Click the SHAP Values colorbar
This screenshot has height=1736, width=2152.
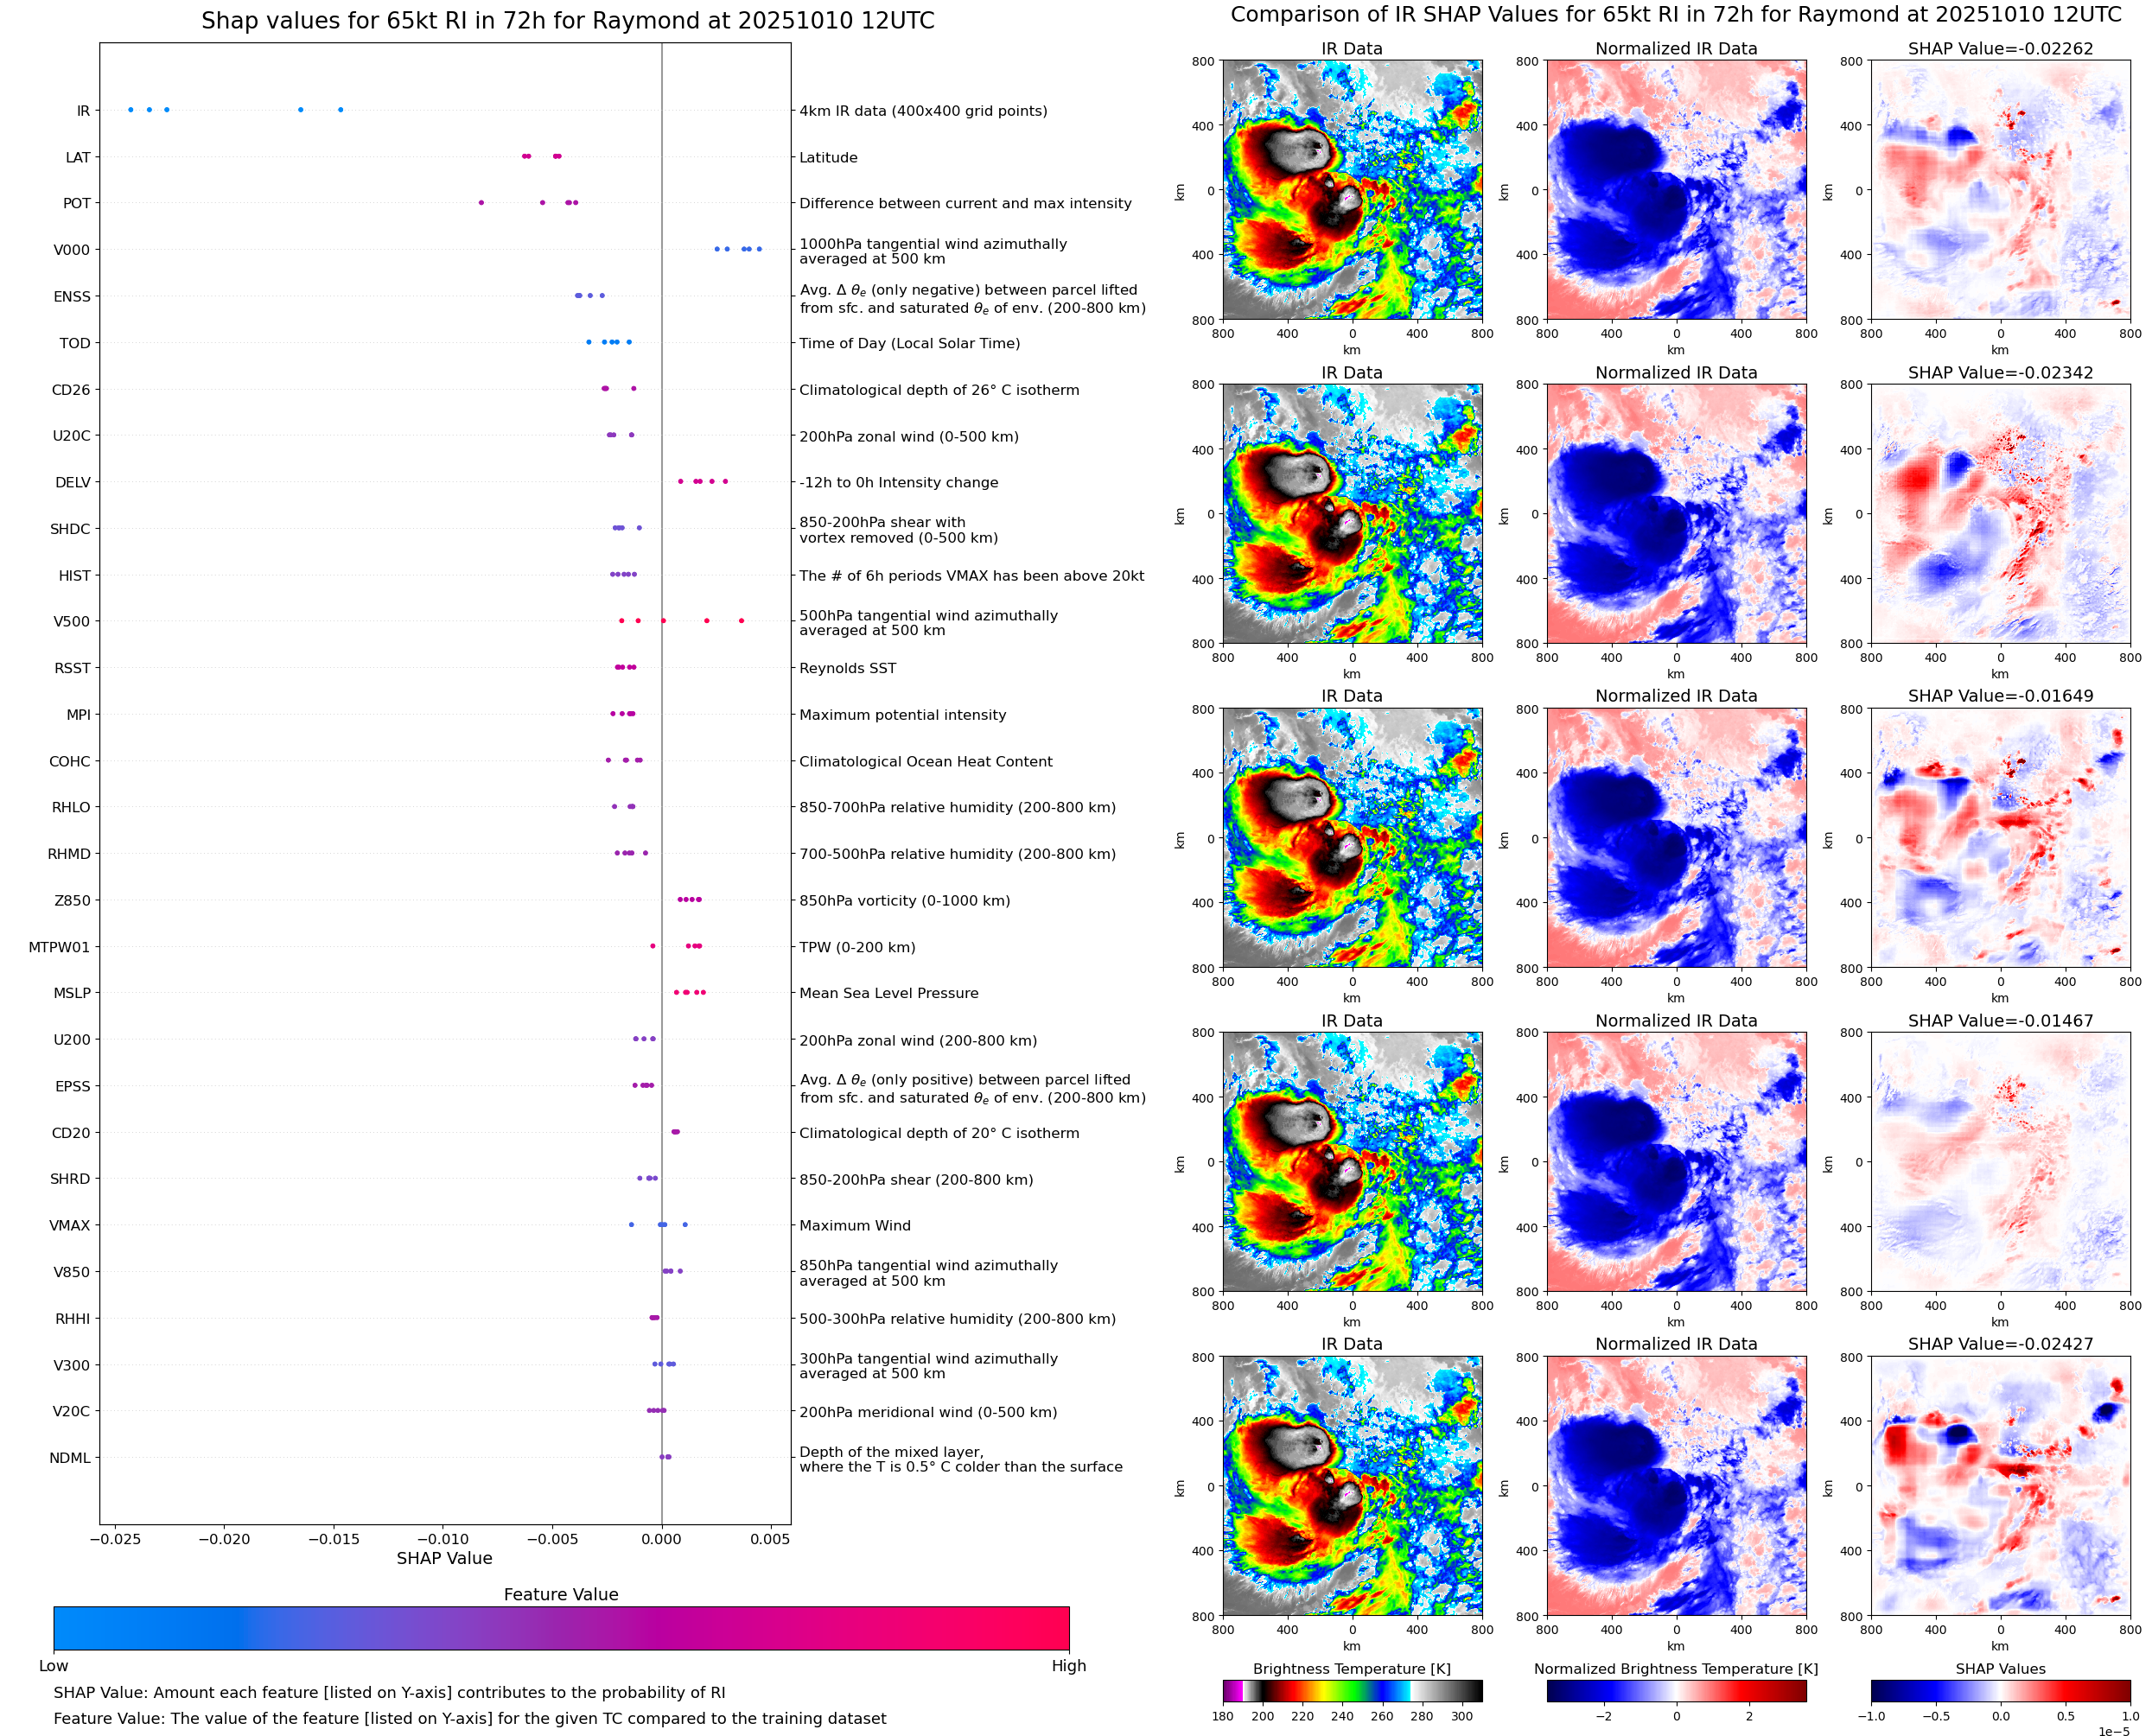(x=2000, y=1690)
